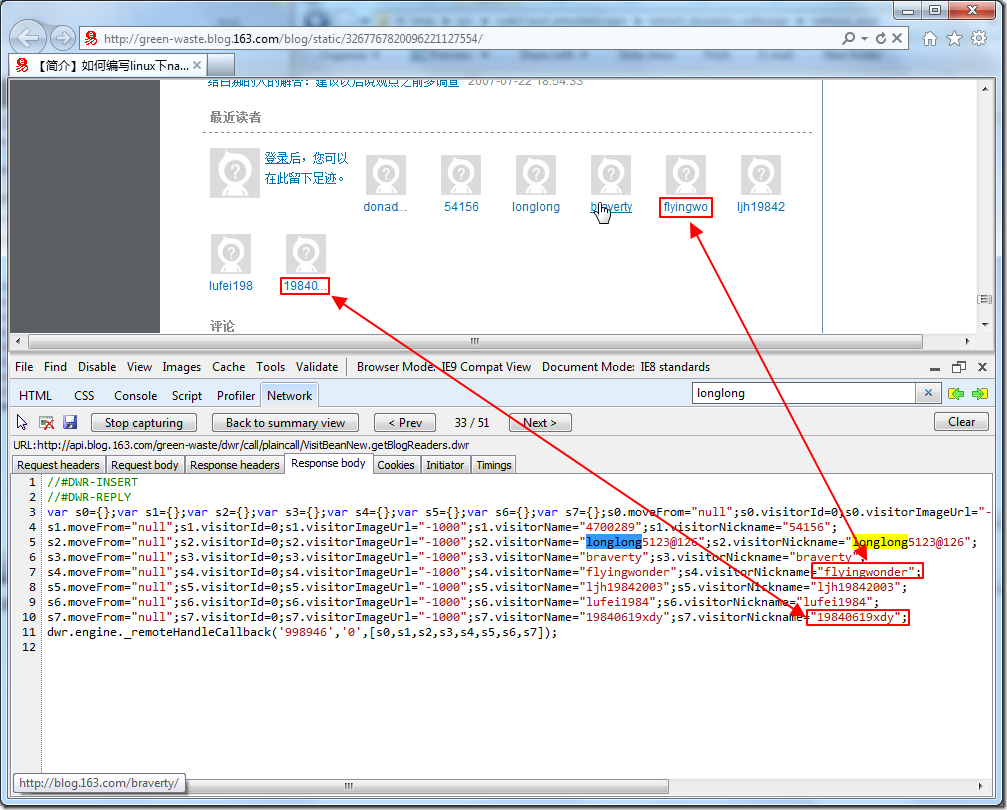Open the Initiator tab

point(445,465)
